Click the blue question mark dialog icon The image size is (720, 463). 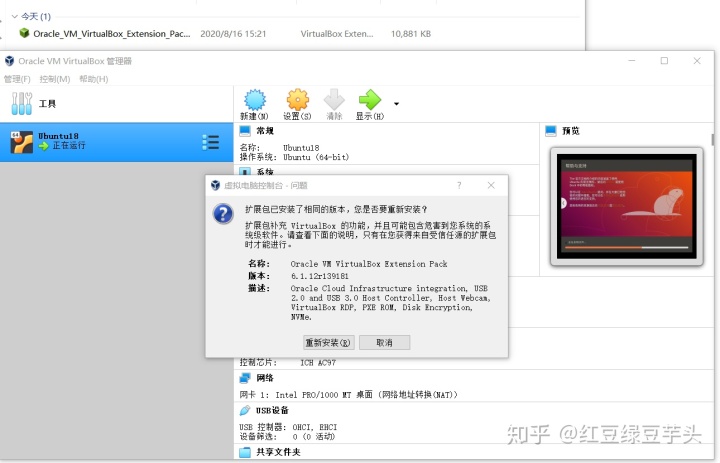pyautogui.click(x=223, y=215)
